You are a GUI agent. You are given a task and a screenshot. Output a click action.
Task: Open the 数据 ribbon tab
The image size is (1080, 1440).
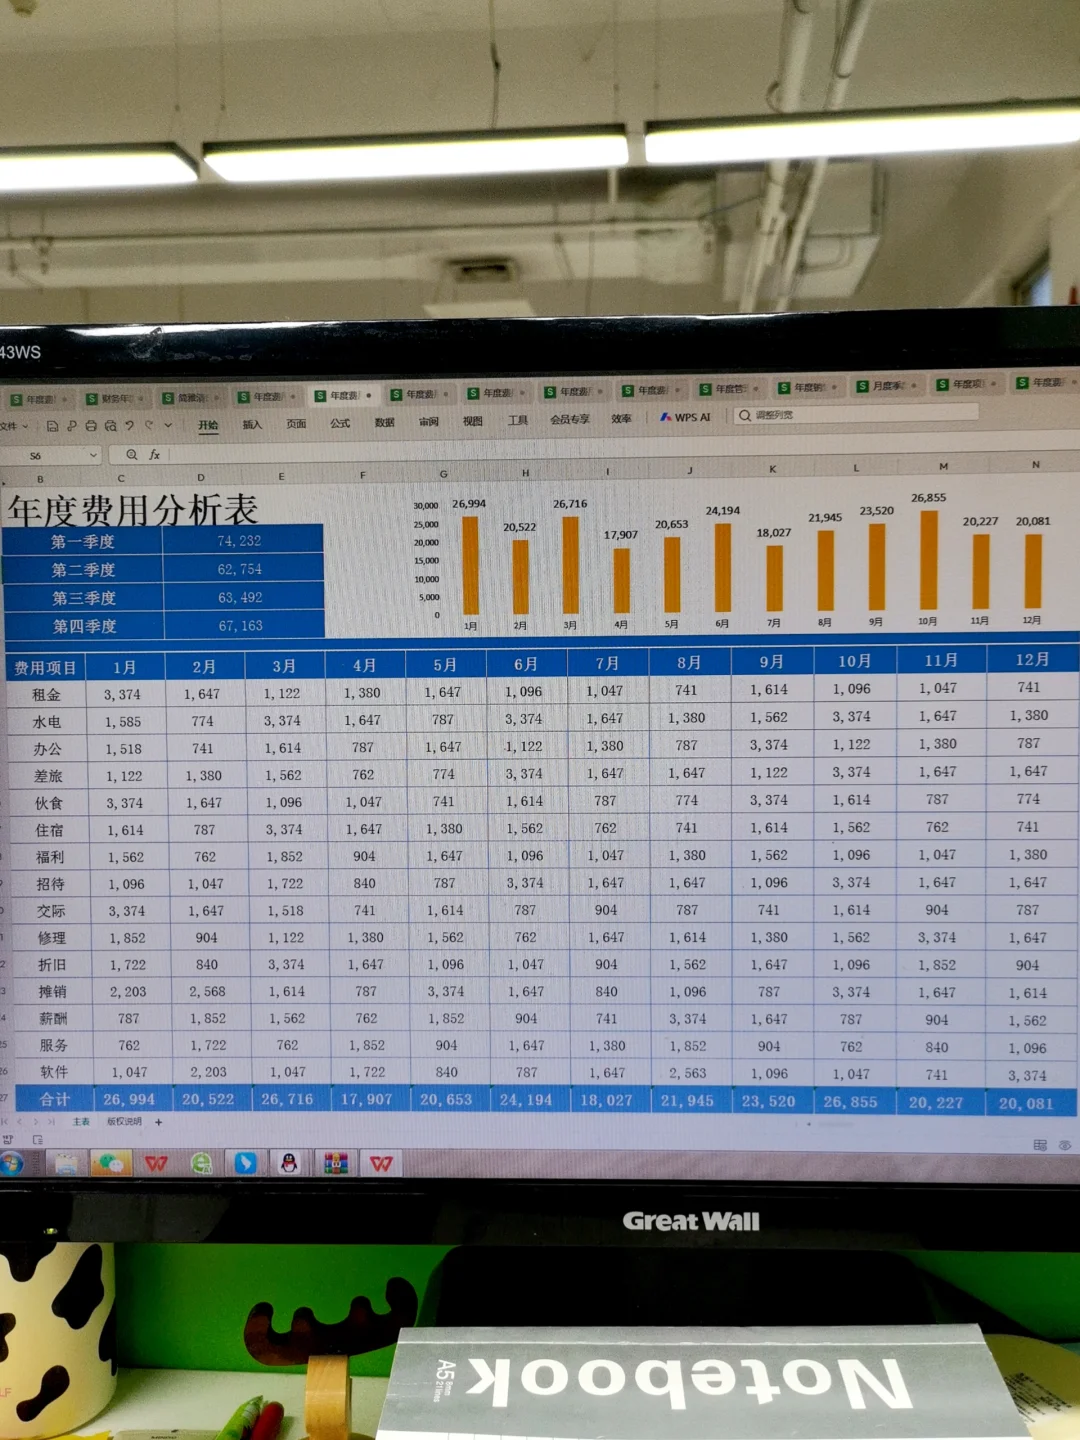(x=384, y=423)
